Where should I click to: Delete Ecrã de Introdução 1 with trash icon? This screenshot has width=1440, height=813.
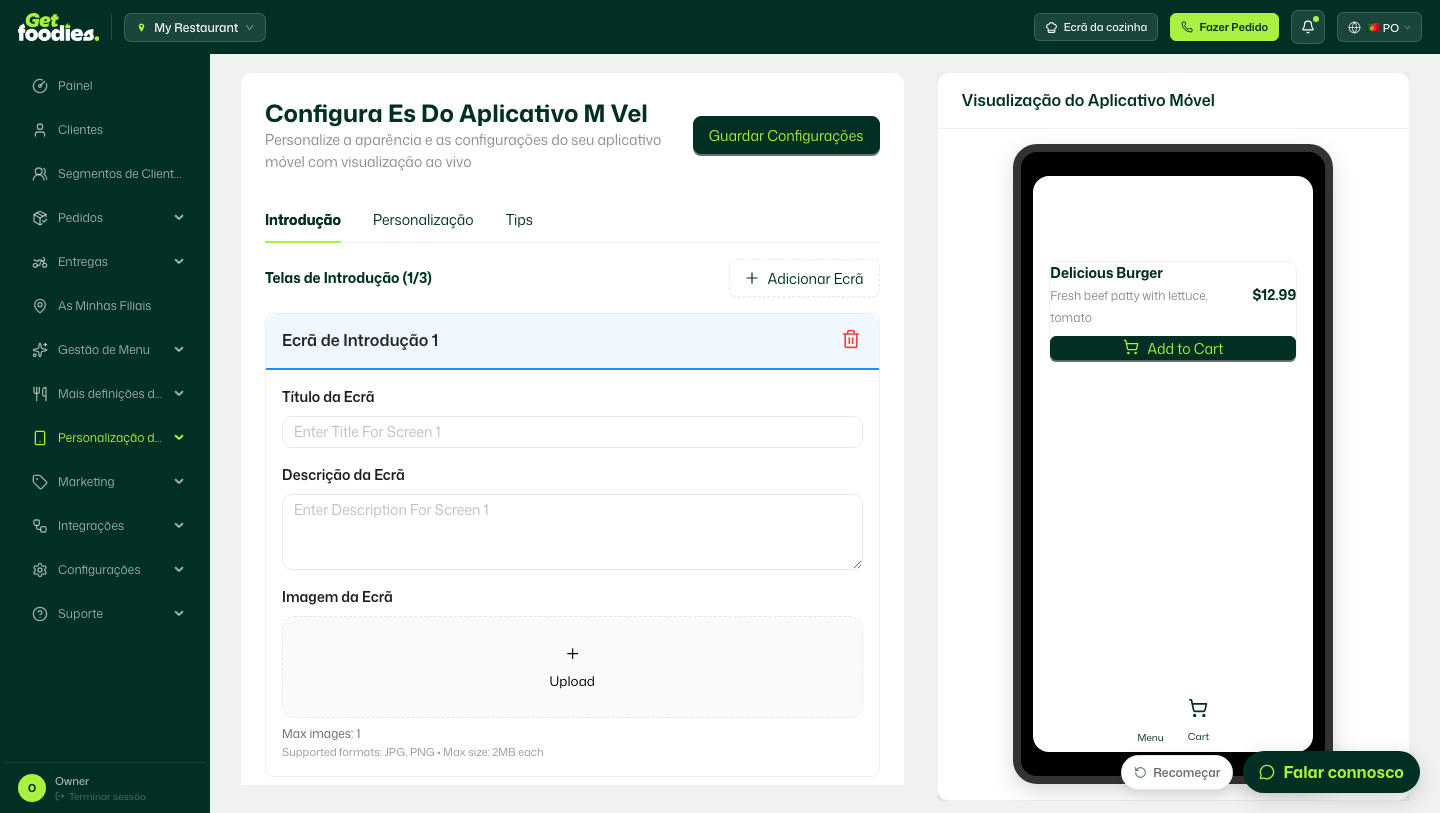851,339
